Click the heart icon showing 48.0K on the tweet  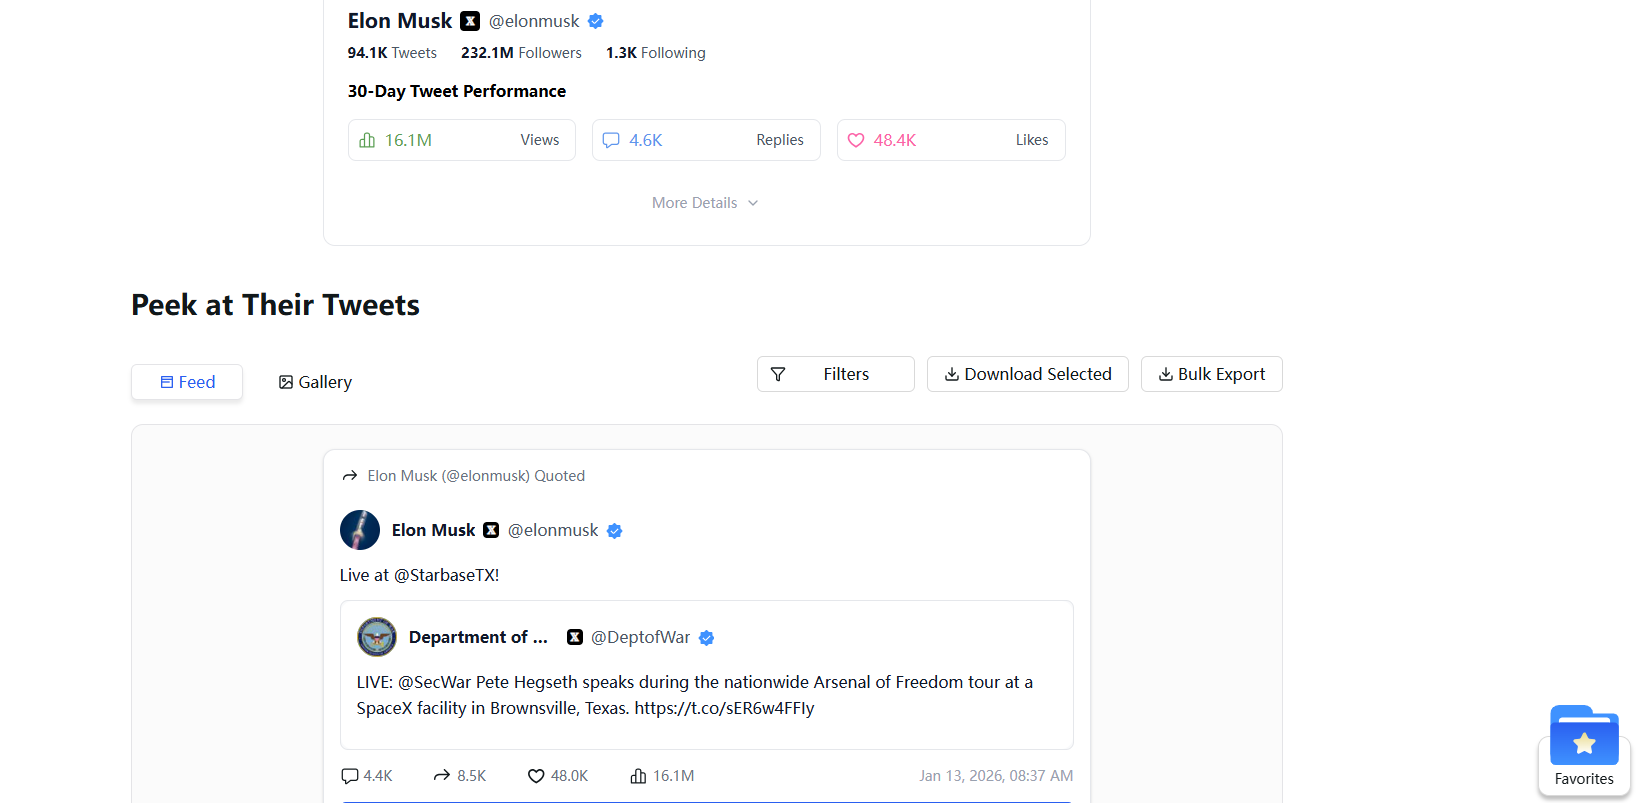(x=537, y=775)
